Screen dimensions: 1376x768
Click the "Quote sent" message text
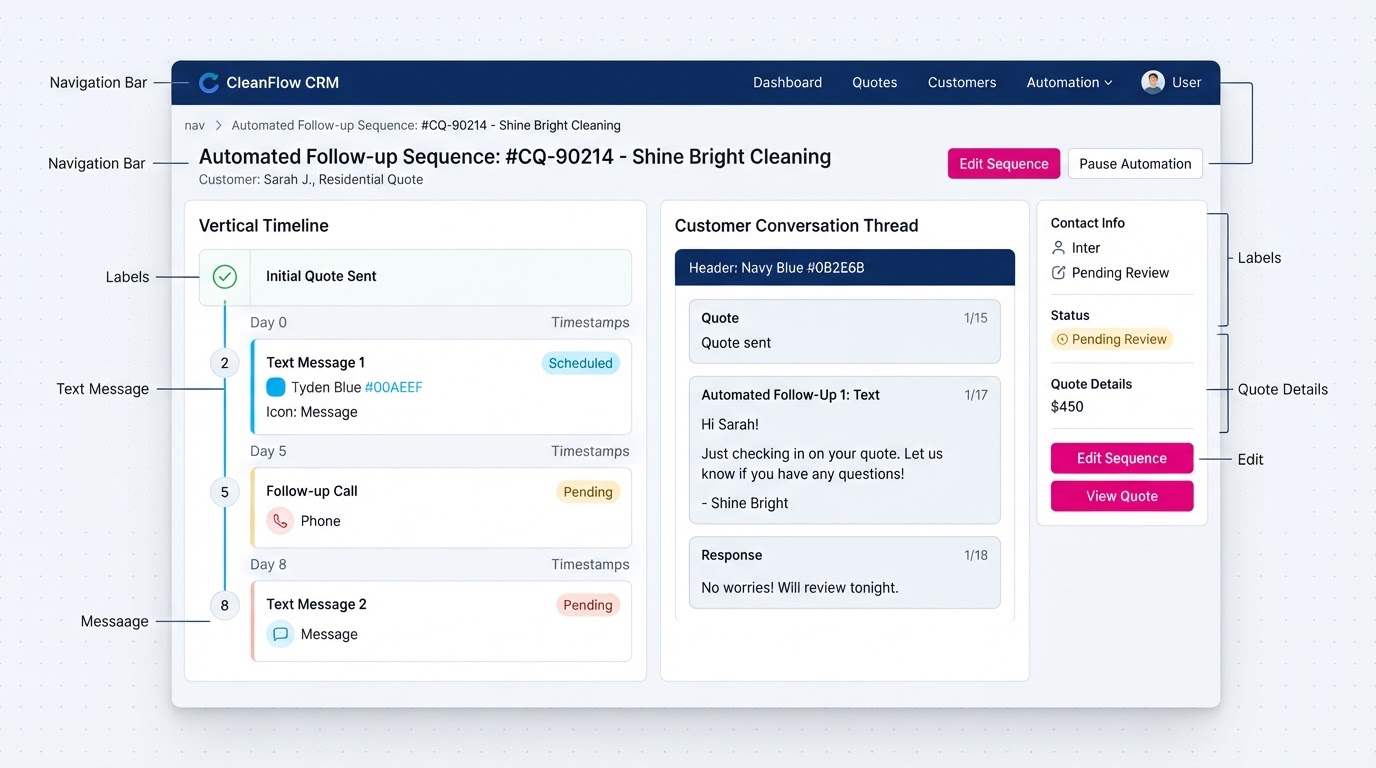(x=736, y=343)
